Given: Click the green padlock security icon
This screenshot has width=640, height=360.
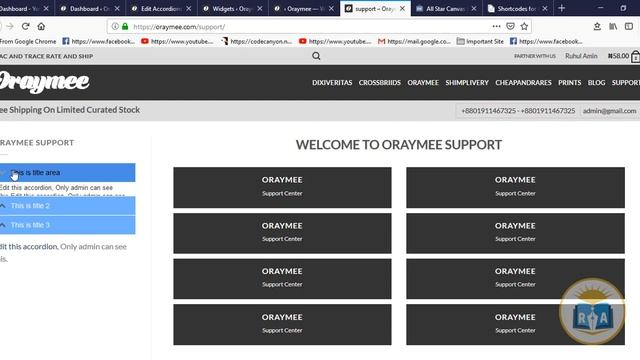Looking at the screenshot, I should point(125,27).
